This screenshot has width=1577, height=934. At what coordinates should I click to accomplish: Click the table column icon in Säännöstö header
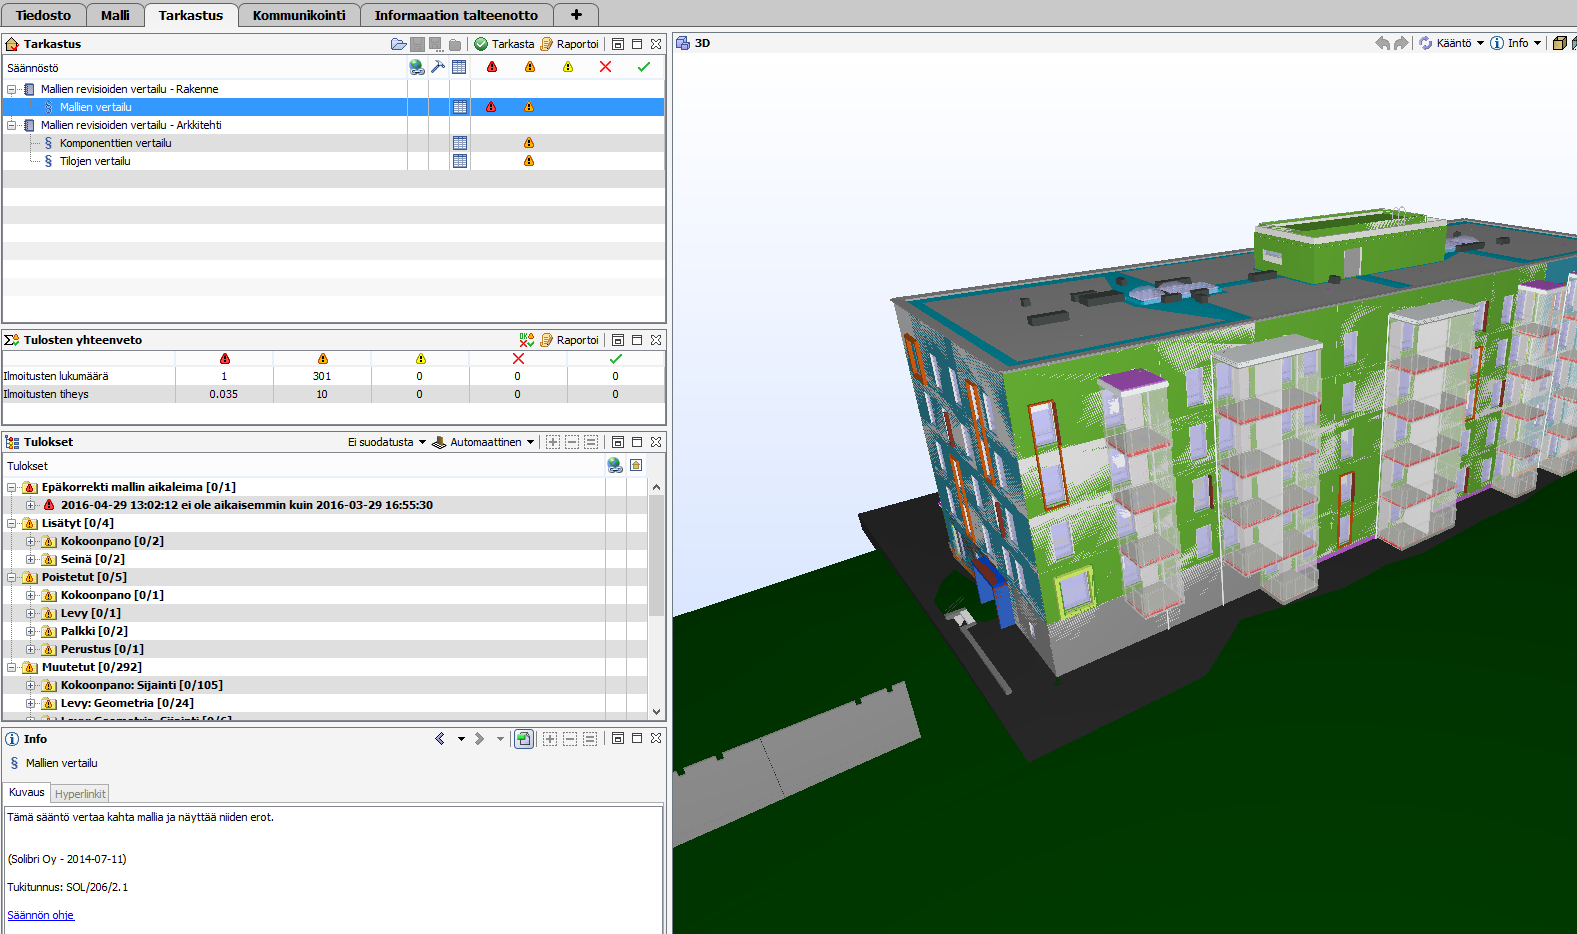[x=459, y=67]
